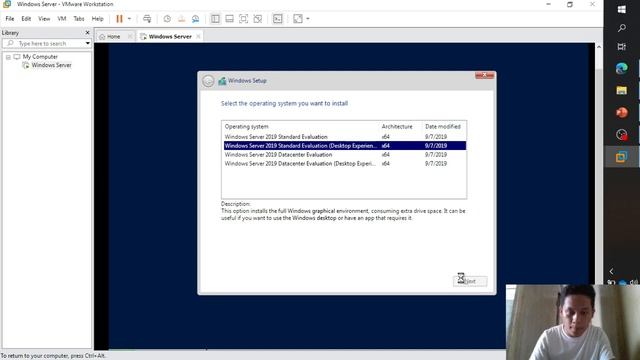This screenshot has width=640, height=360.
Task: Open the Edit menu
Action: pyautogui.click(x=26, y=19)
